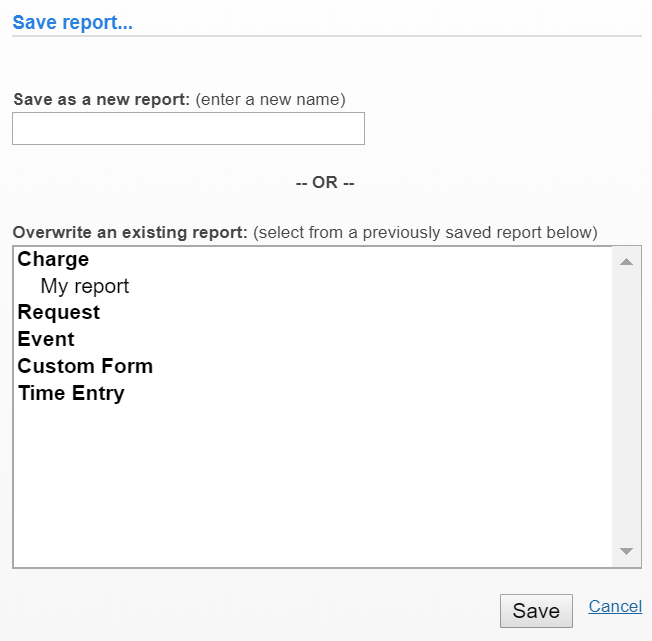Click the new report name text field
The image size is (652, 641).
[188, 129]
